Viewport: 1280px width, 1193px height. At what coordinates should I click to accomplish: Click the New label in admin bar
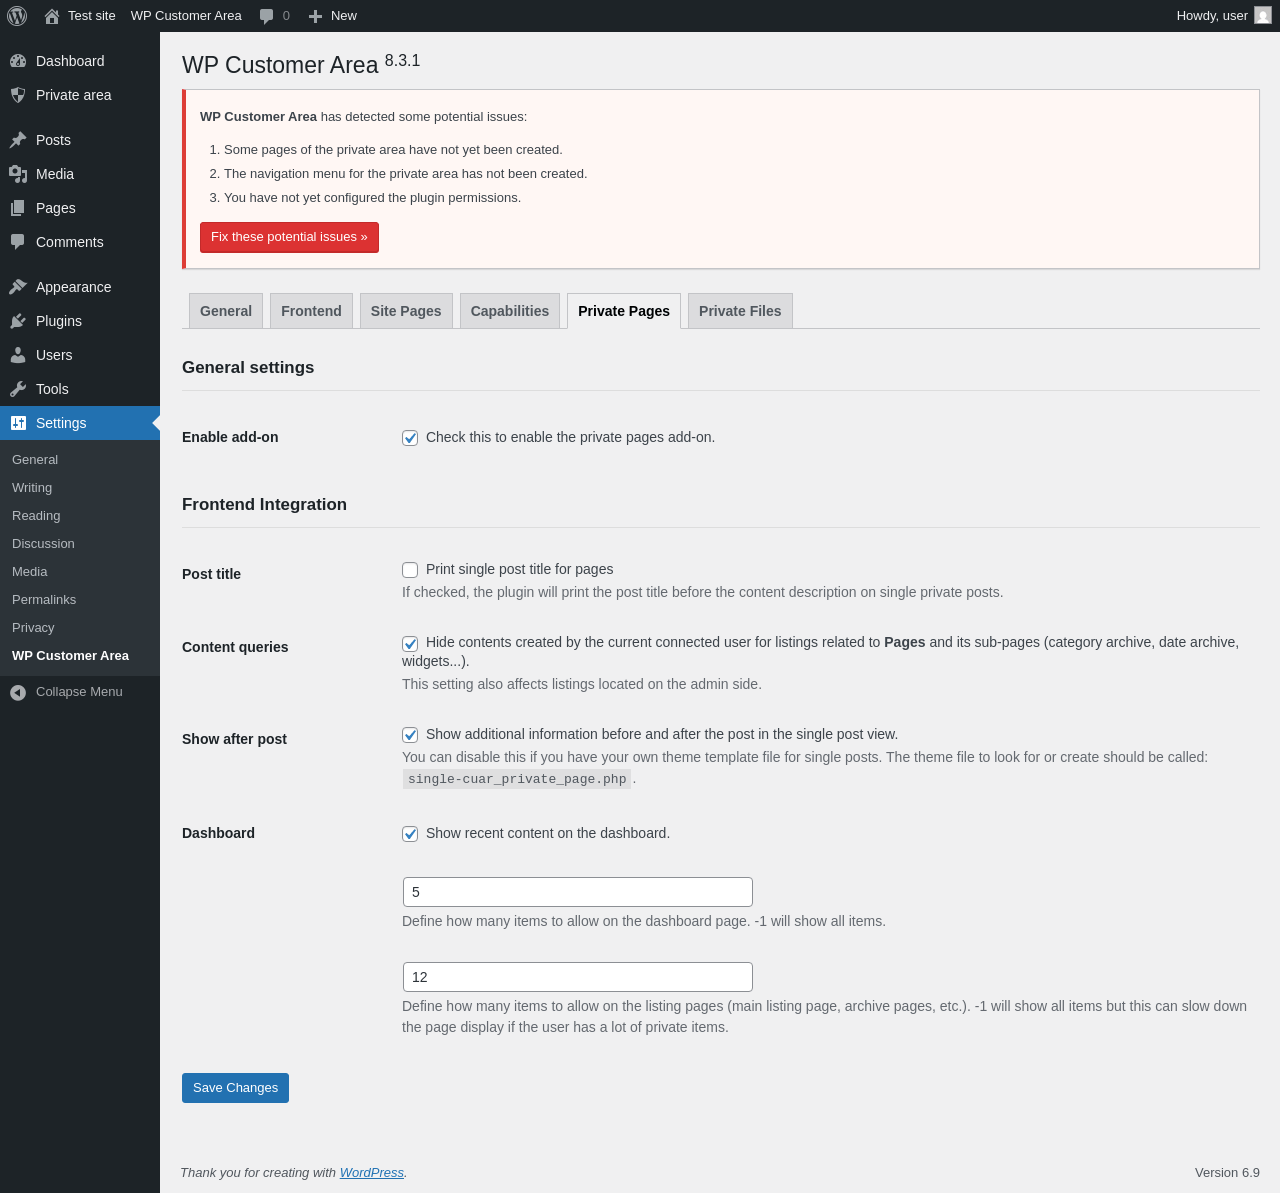tap(344, 16)
